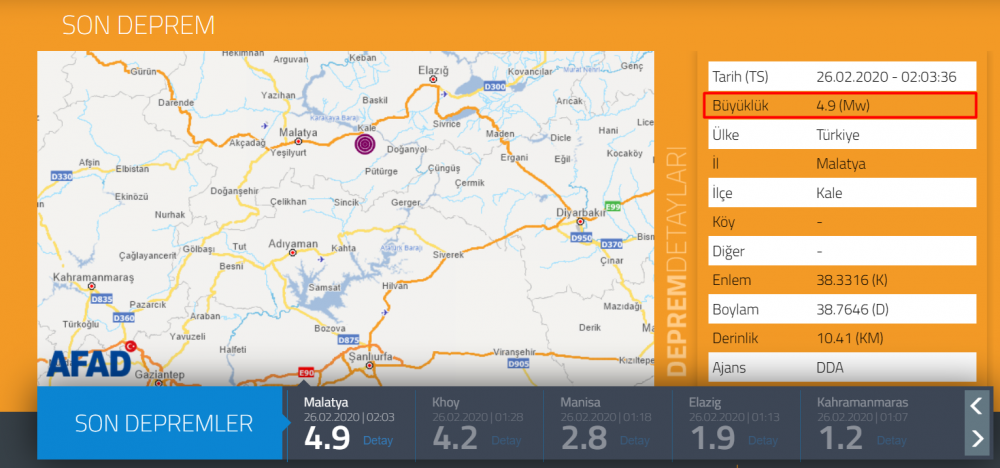
Task: Click the airport icon west of Malatya
Action: point(264,126)
